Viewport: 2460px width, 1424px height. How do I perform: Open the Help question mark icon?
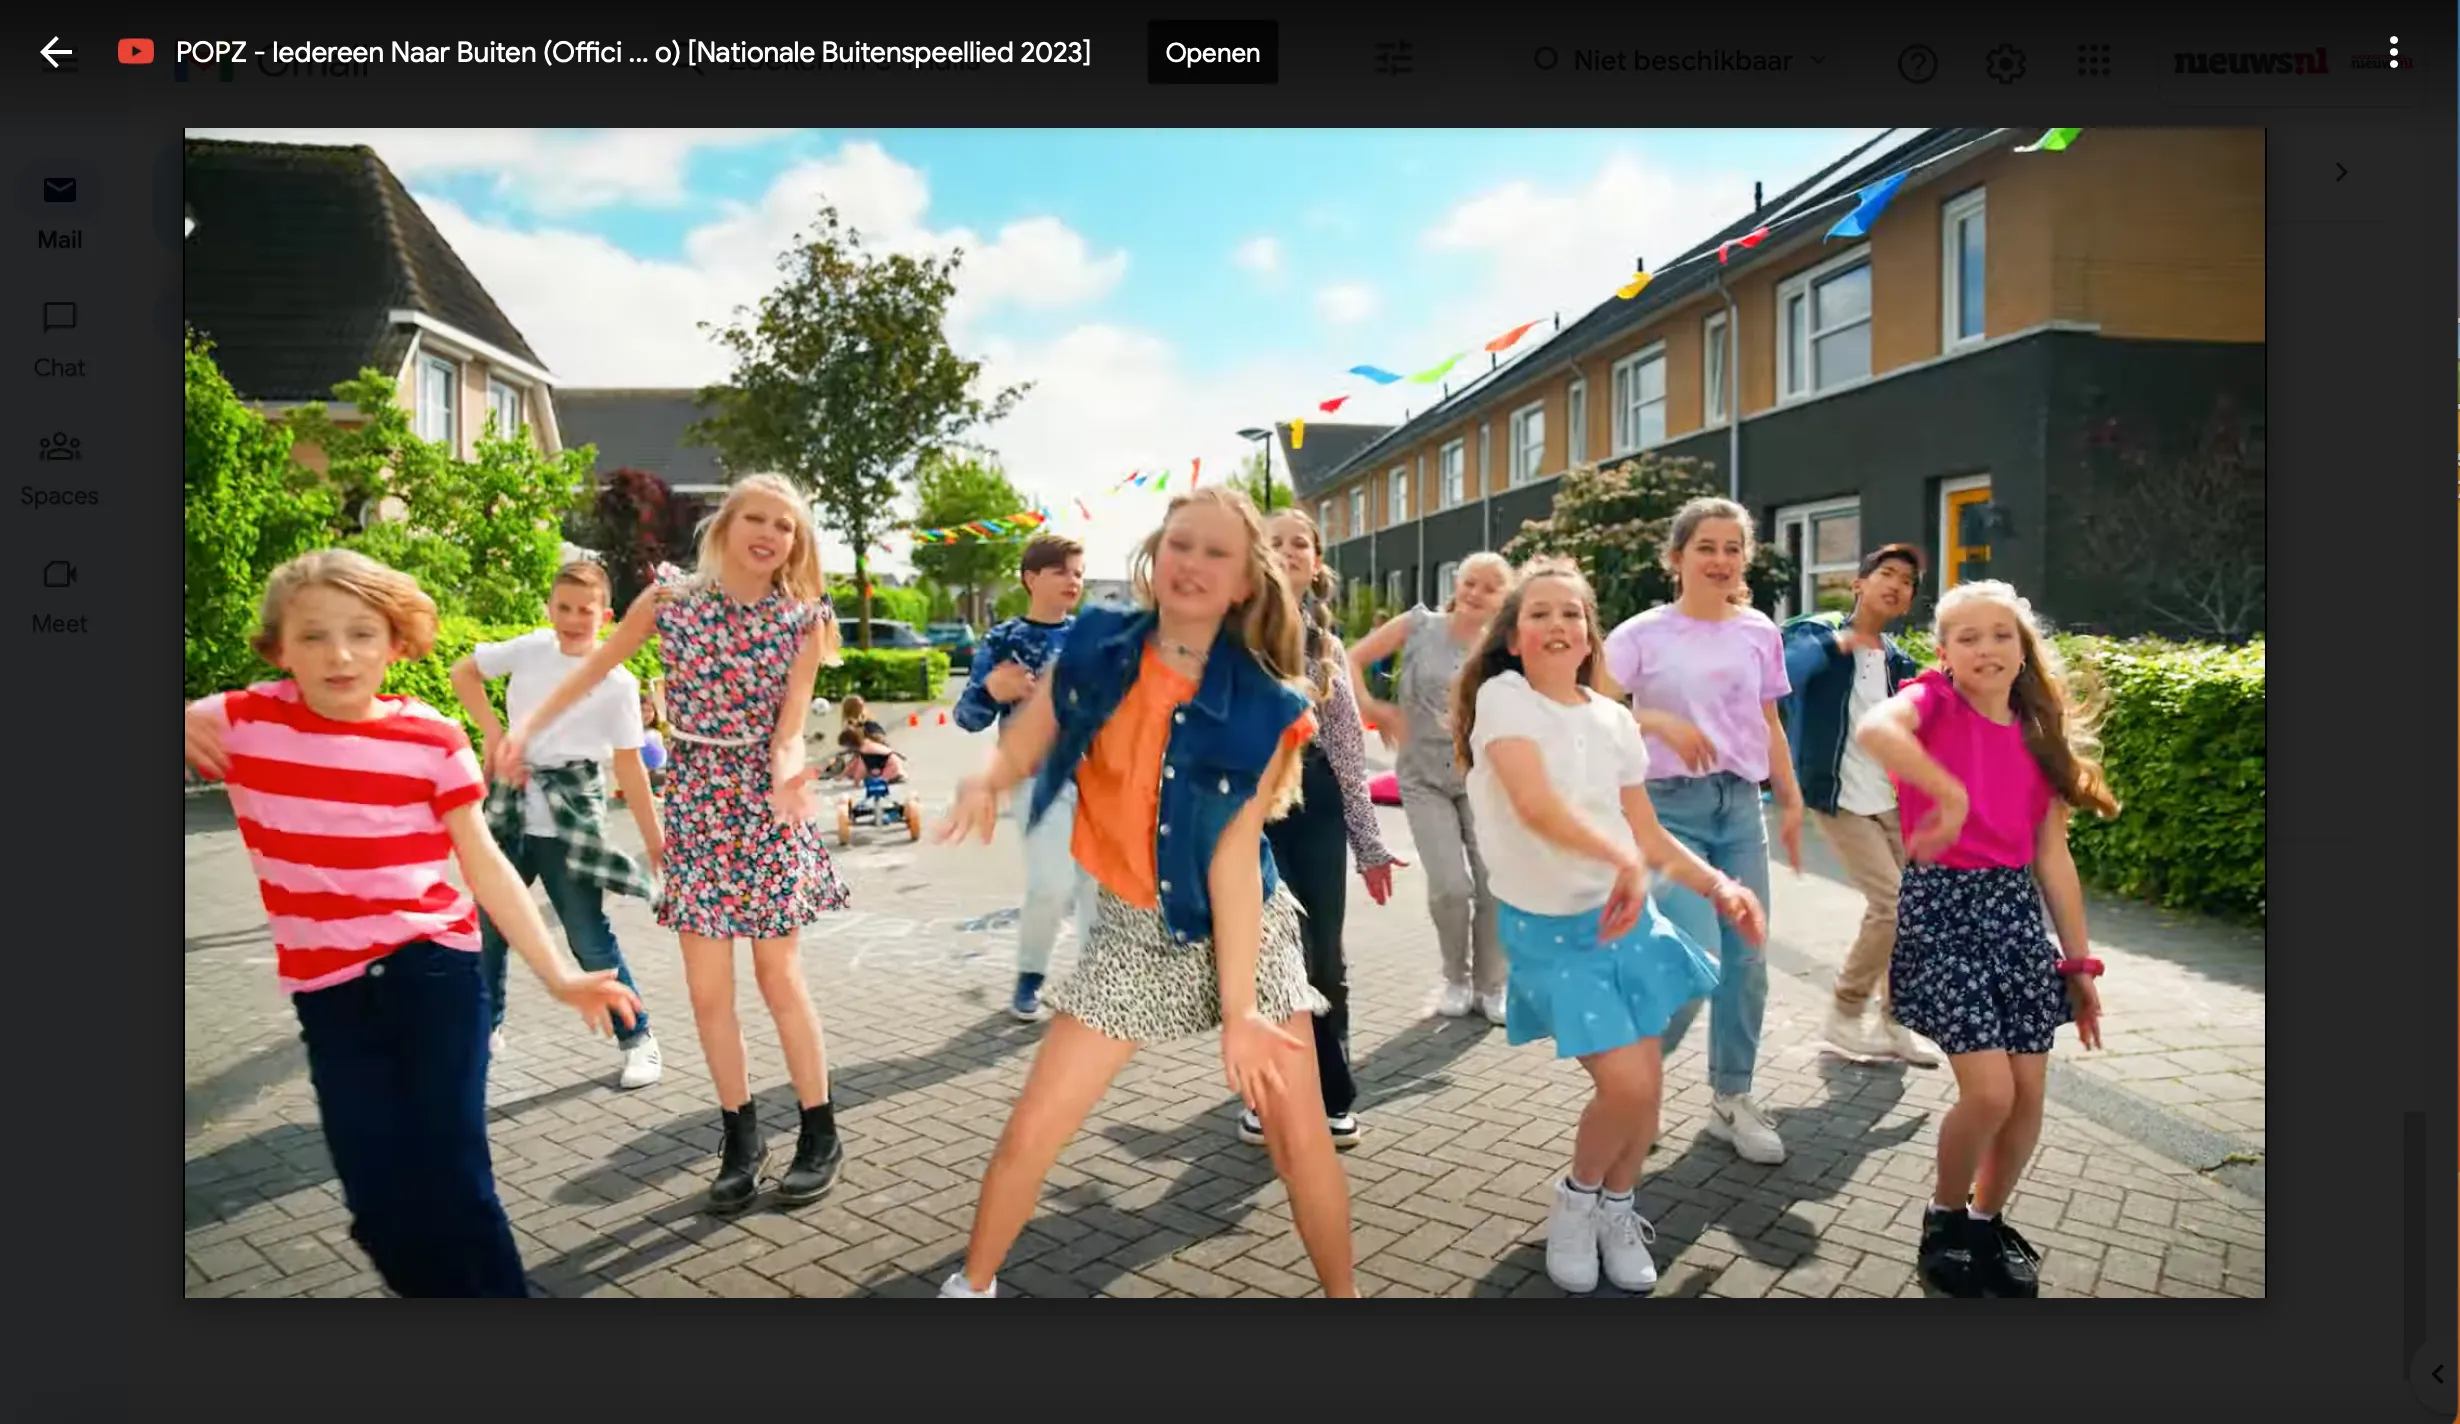click(x=1917, y=64)
